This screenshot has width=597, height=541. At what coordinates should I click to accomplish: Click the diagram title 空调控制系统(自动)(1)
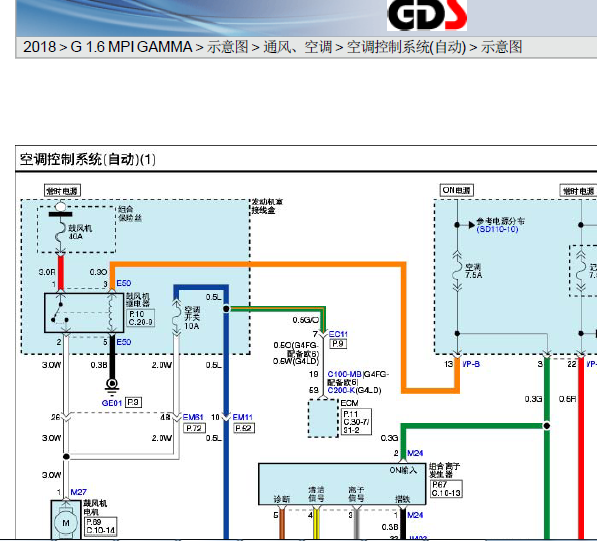click(88, 159)
